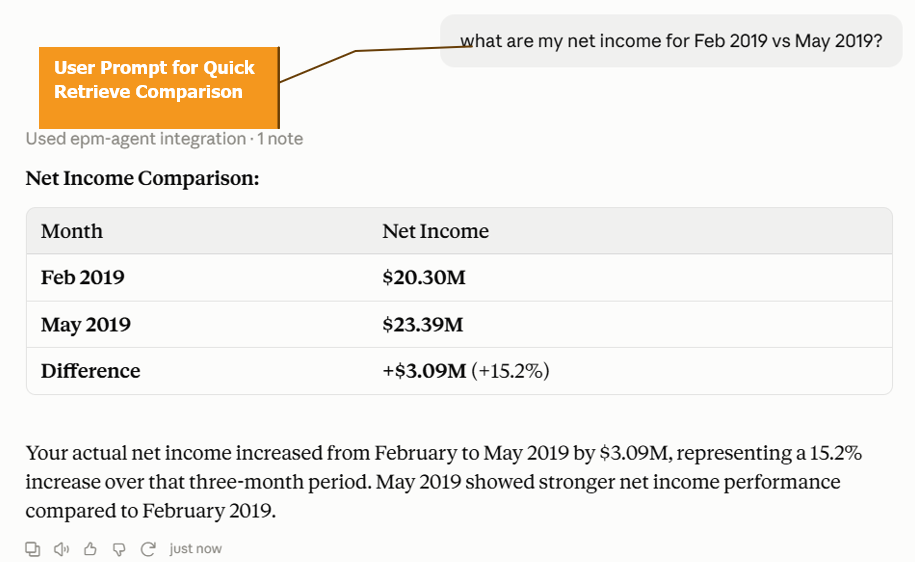Image resolution: width=915 pixels, height=562 pixels.
Task: Click the 'Net Income Comparison:' heading
Action: click(x=142, y=179)
